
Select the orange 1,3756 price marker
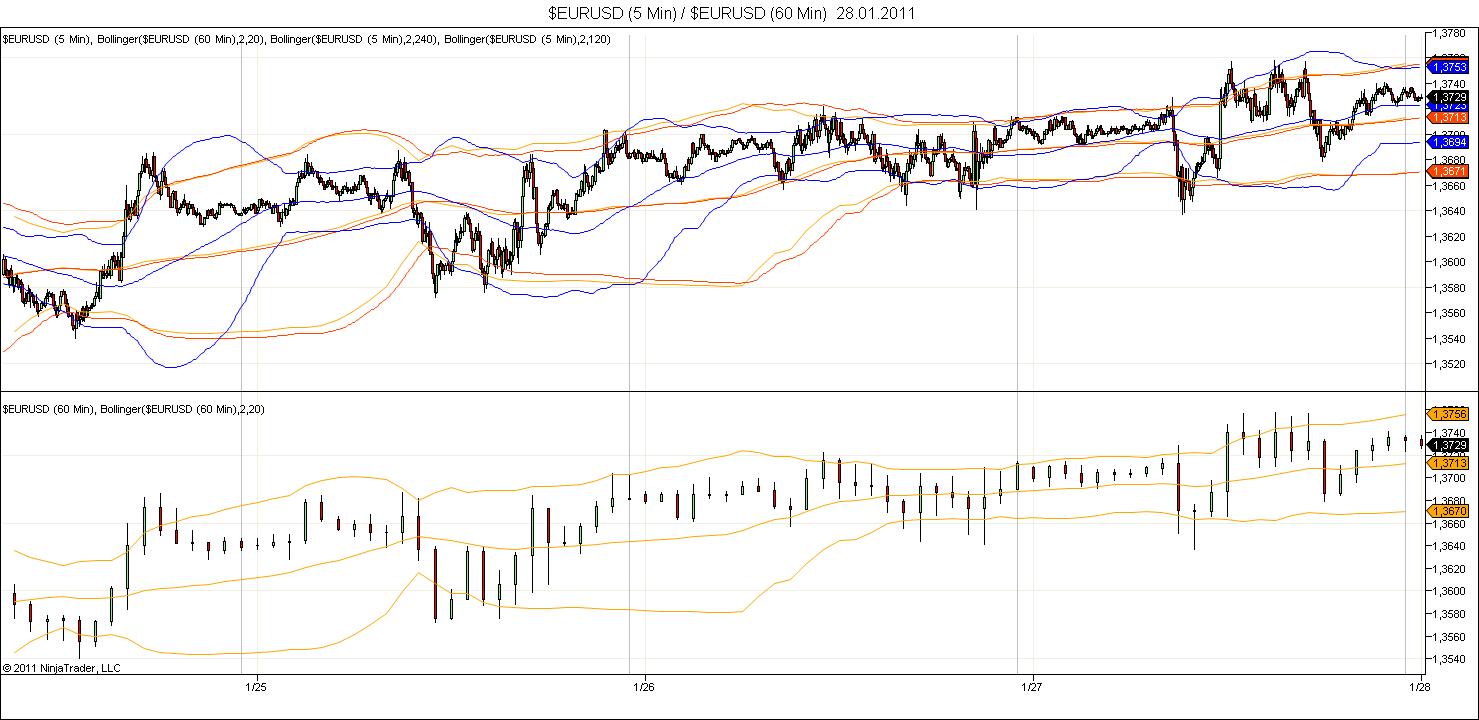pyautogui.click(x=1449, y=414)
